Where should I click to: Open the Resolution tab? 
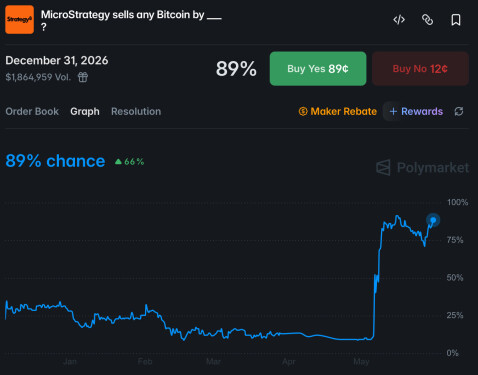pos(136,111)
